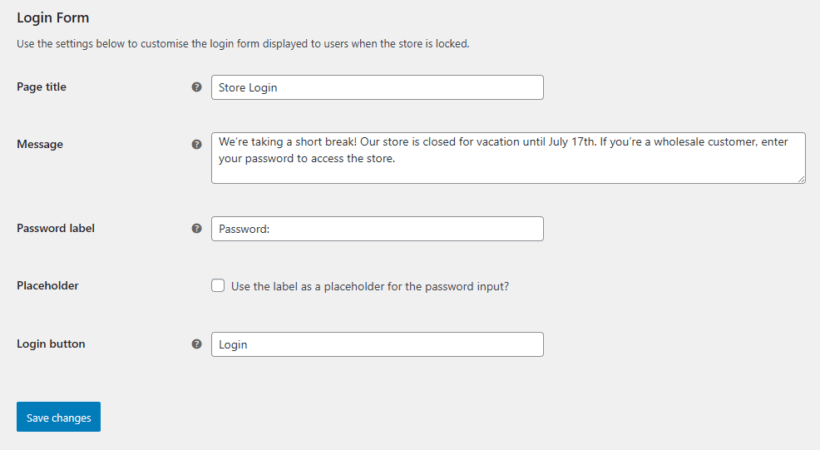Focus the Page title input containing 'Store Login'
Image resolution: width=820 pixels, height=450 pixels.
point(377,87)
